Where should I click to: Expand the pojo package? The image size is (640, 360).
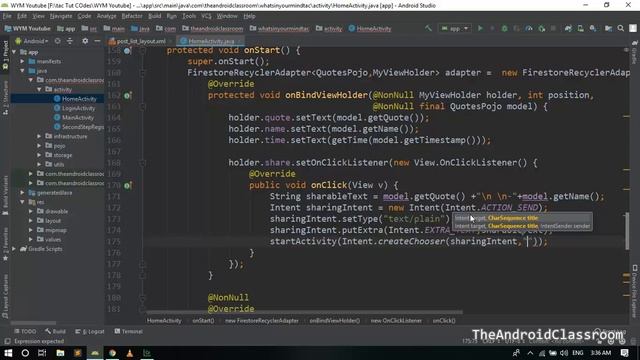point(39,146)
